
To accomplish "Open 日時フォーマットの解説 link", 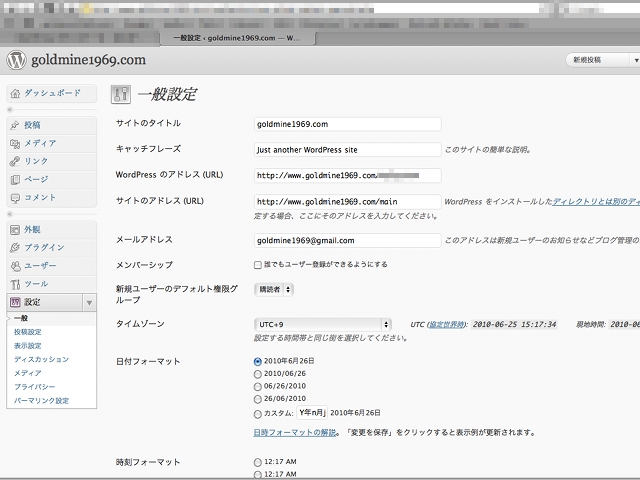I will pos(295,433).
